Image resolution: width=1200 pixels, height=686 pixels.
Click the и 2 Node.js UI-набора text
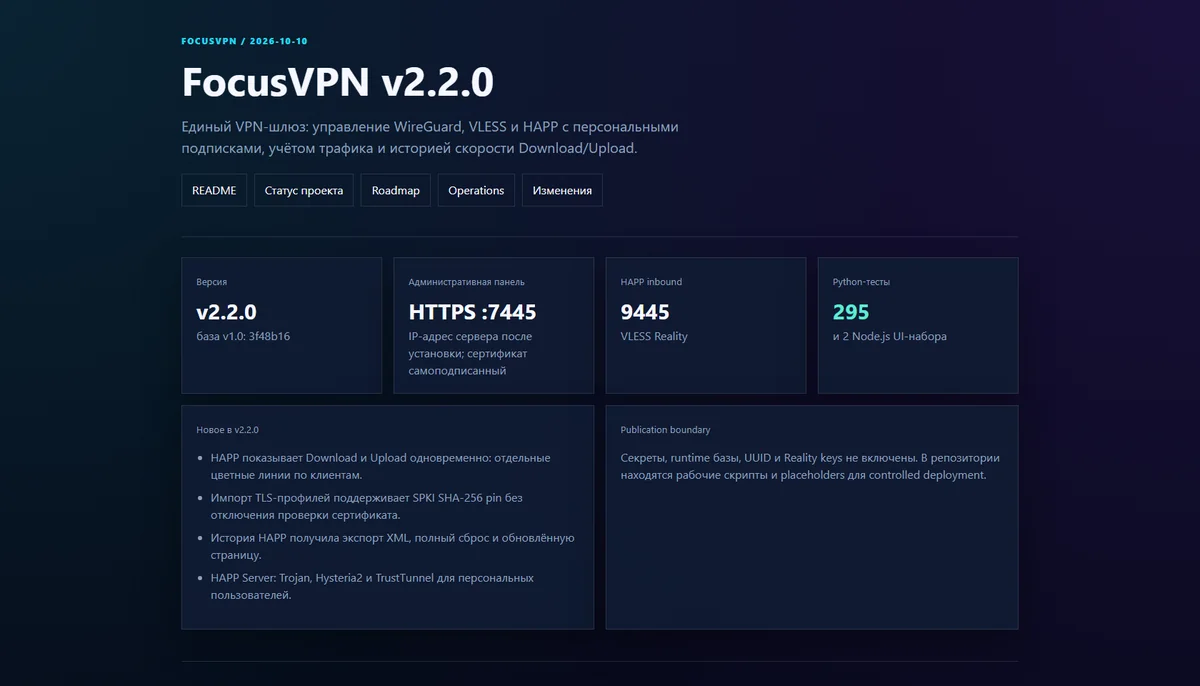[x=889, y=336]
